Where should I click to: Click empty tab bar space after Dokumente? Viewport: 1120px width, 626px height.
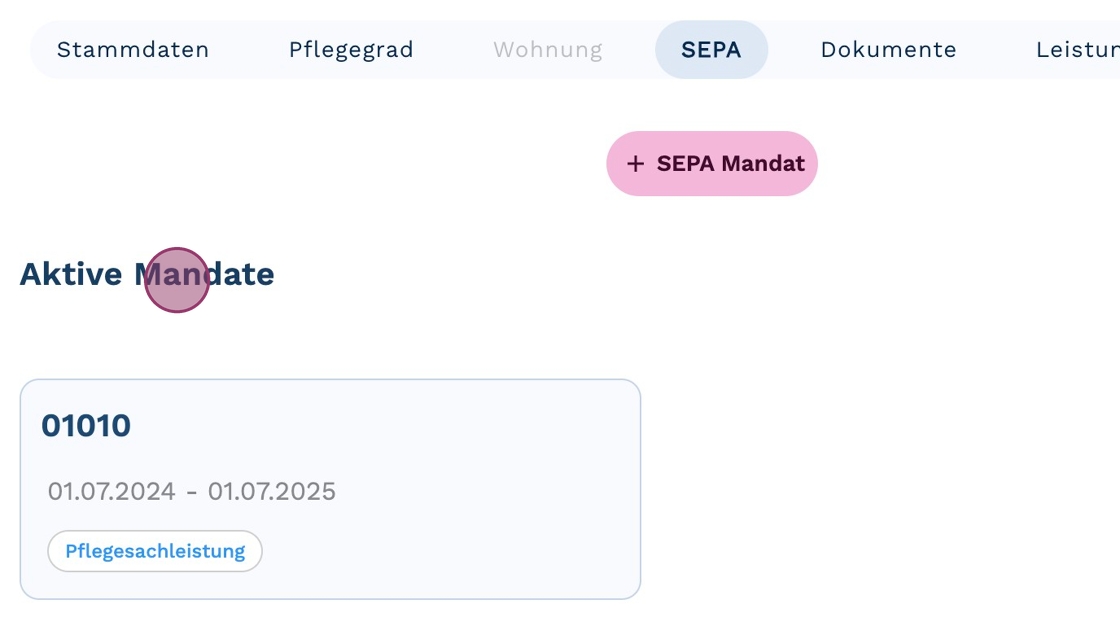tap(995, 49)
